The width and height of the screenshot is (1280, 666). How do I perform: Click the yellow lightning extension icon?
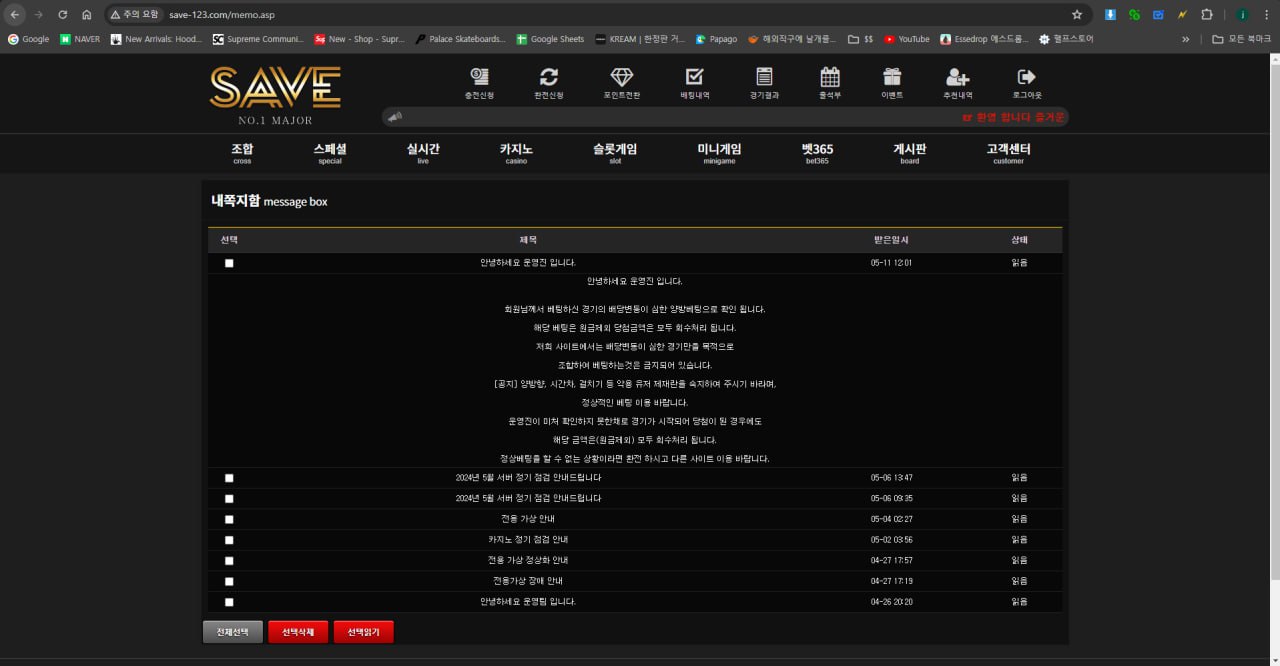(1182, 15)
